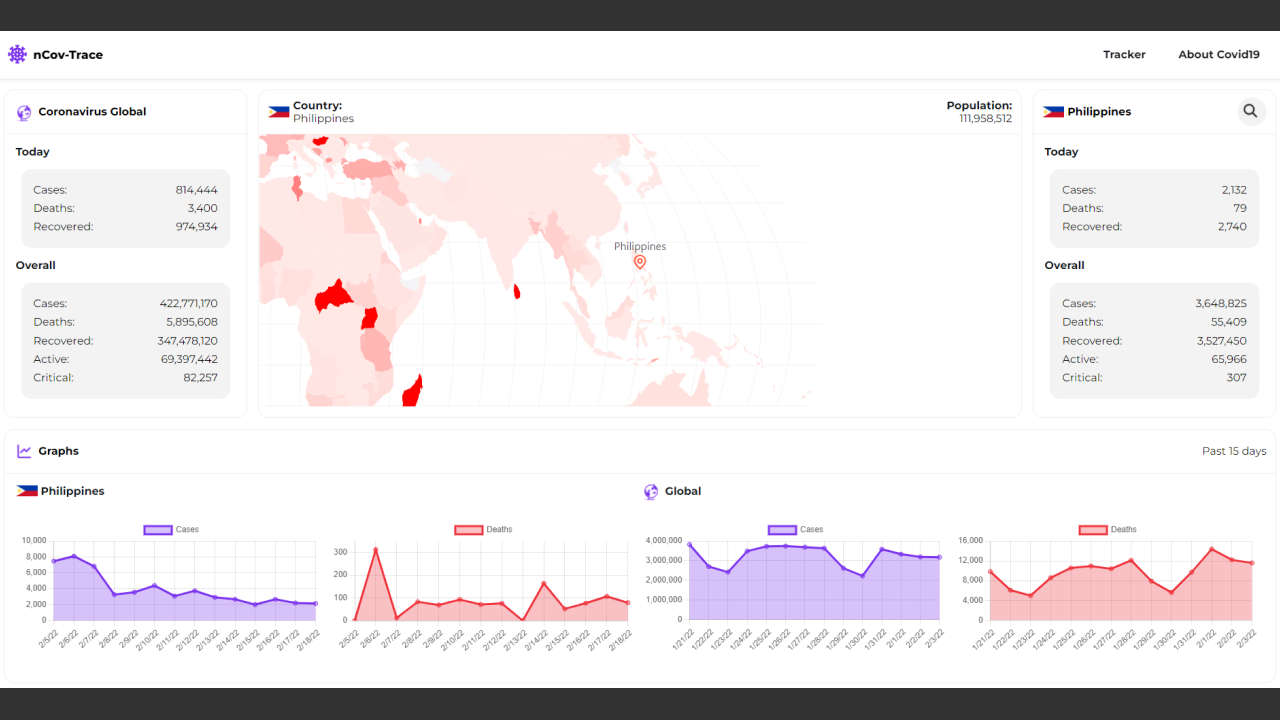1280x720 pixels.
Task: Click the Coronavirus Global heading
Action: (92, 112)
